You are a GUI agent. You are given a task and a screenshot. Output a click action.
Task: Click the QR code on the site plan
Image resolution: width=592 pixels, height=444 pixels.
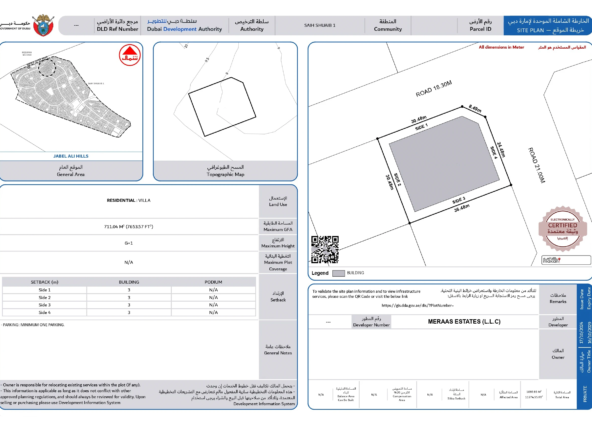[x=325, y=249]
